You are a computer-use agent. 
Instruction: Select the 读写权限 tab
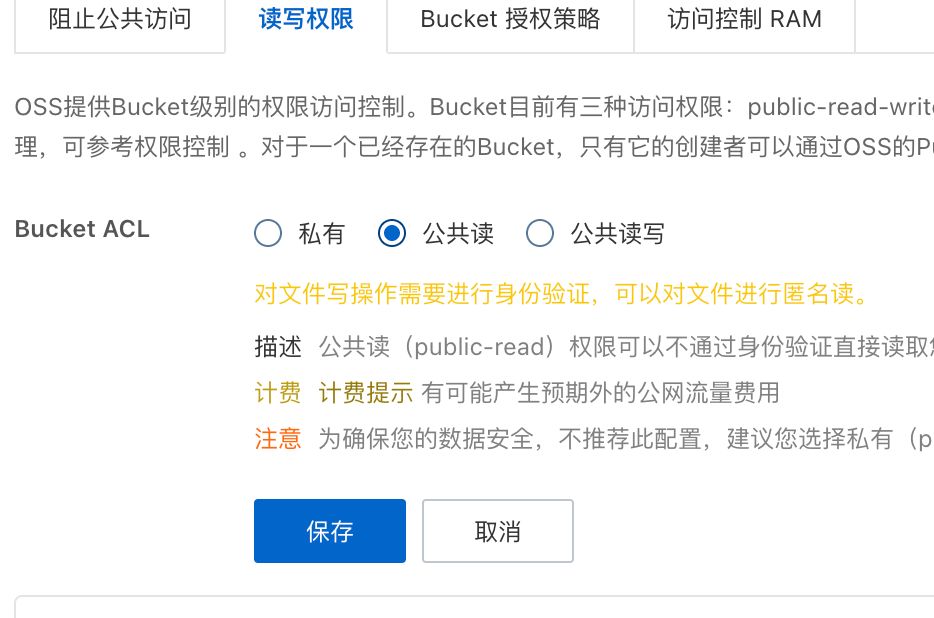306,19
